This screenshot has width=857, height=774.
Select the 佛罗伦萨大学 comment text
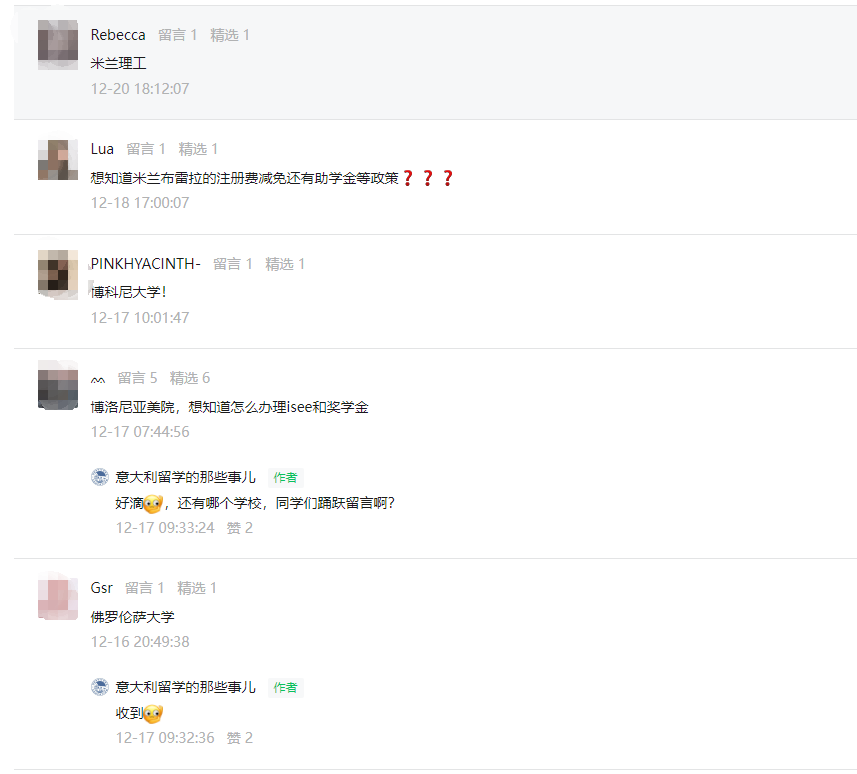coord(132,617)
